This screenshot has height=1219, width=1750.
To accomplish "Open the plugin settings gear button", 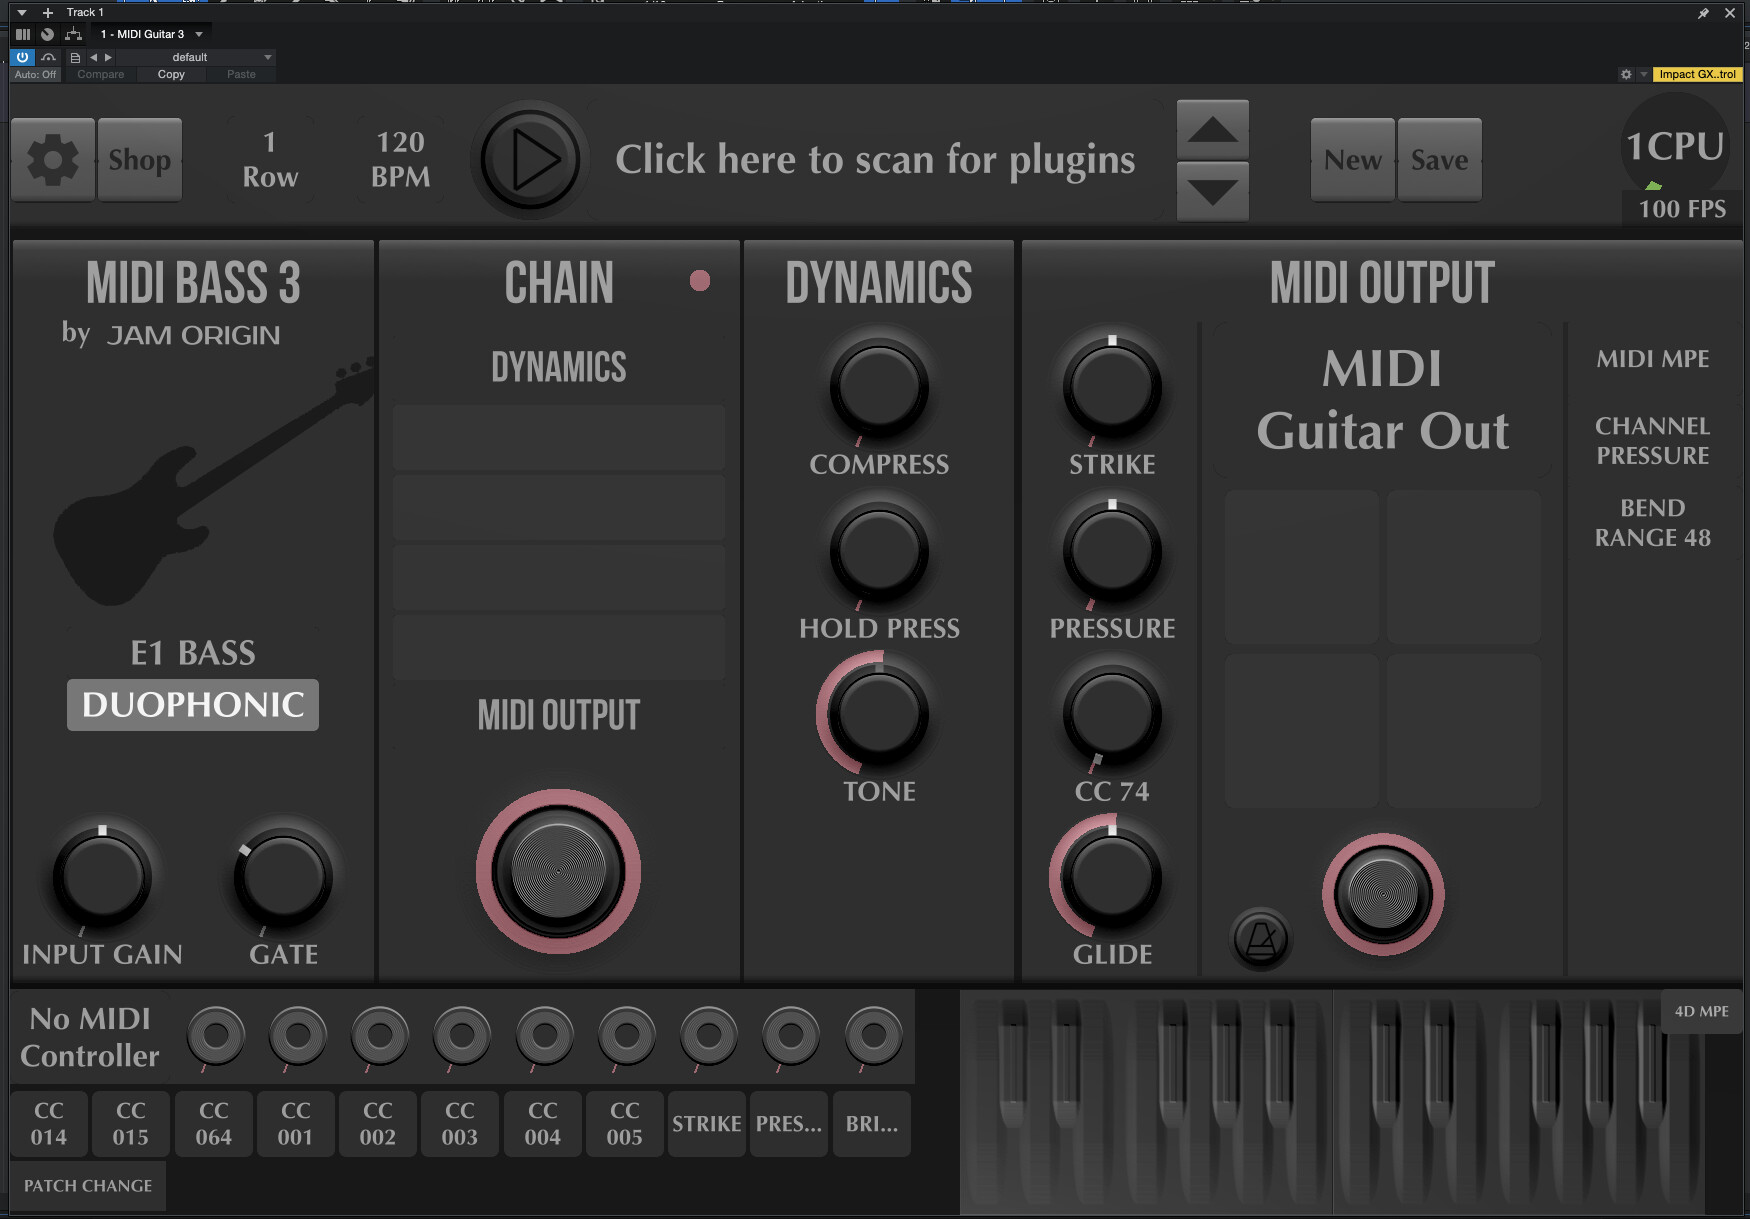I will pyautogui.click(x=53, y=160).
